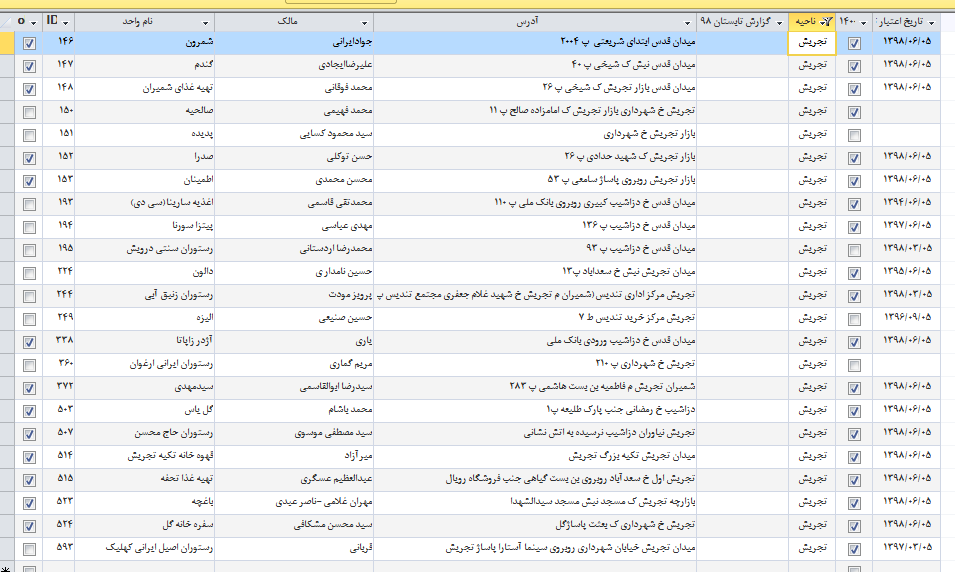Click the selected تجریش cell in row 146
Viewport: 955px width, 572px height.
(812, 43)
